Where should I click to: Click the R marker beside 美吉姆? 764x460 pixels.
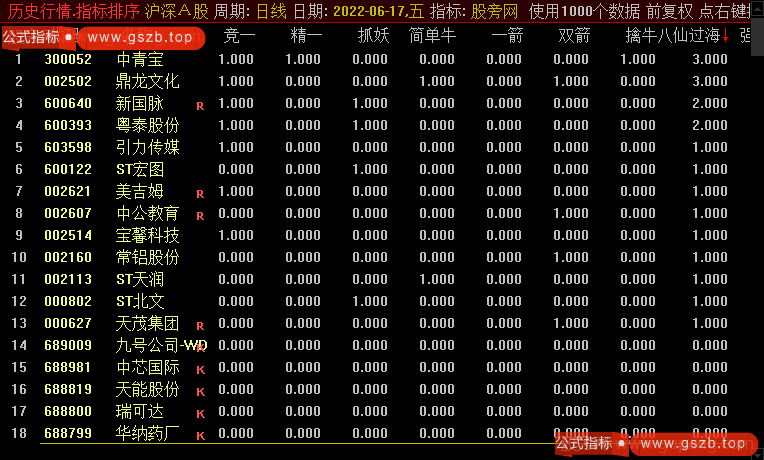[200, 193]
